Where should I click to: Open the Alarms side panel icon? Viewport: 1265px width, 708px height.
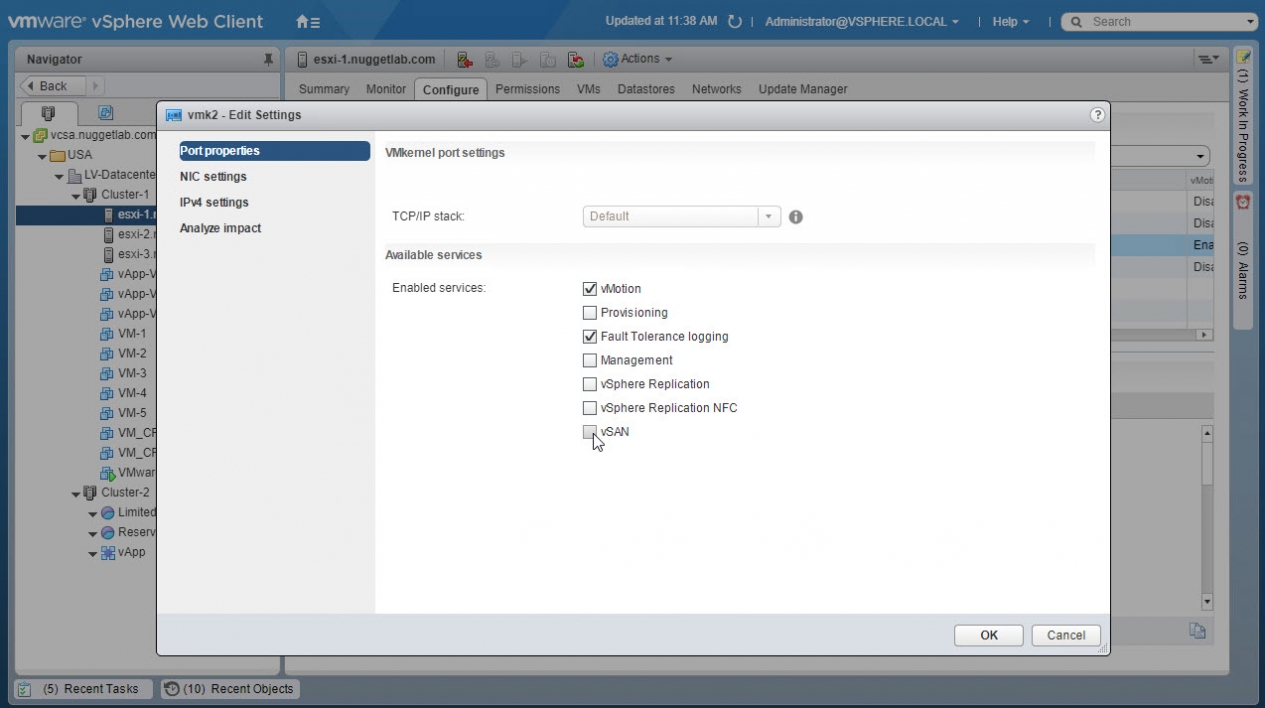(1243, 201)
